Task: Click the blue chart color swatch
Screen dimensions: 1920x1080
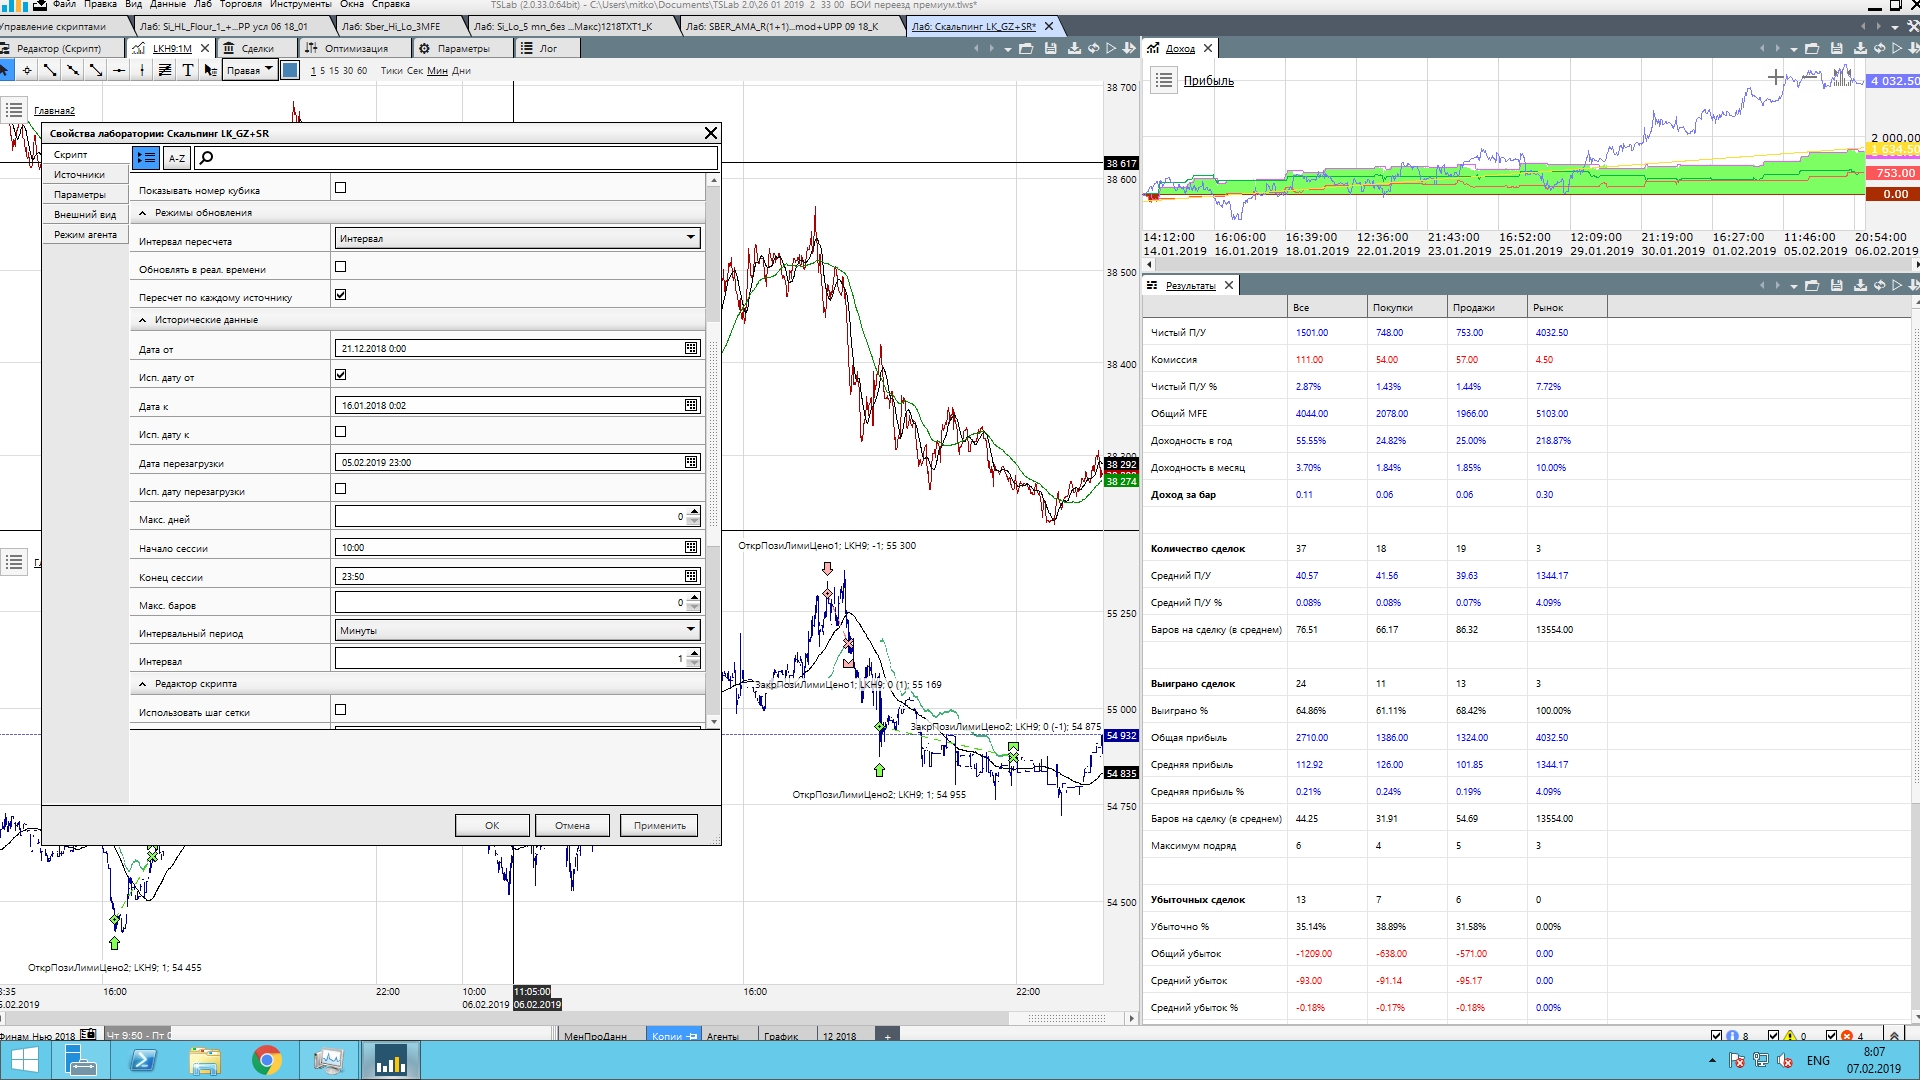Action: [290, 70]
